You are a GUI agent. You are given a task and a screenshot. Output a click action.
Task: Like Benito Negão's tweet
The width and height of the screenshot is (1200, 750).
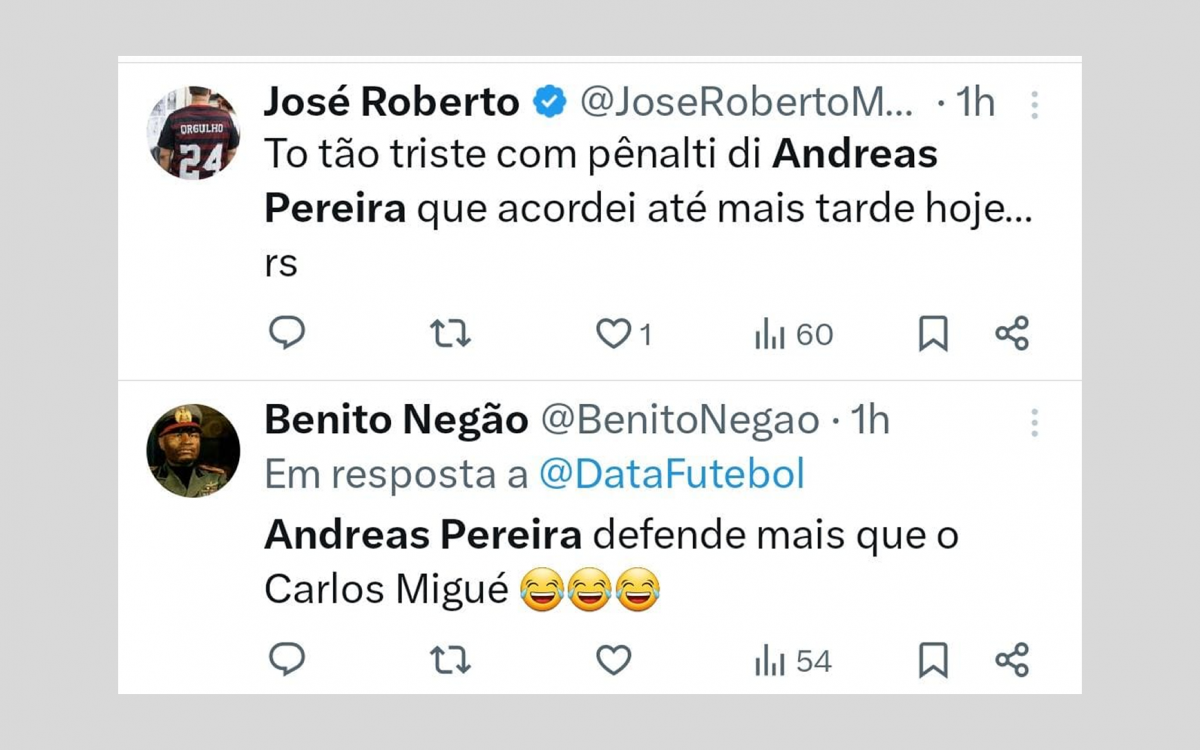coord(614,658)
